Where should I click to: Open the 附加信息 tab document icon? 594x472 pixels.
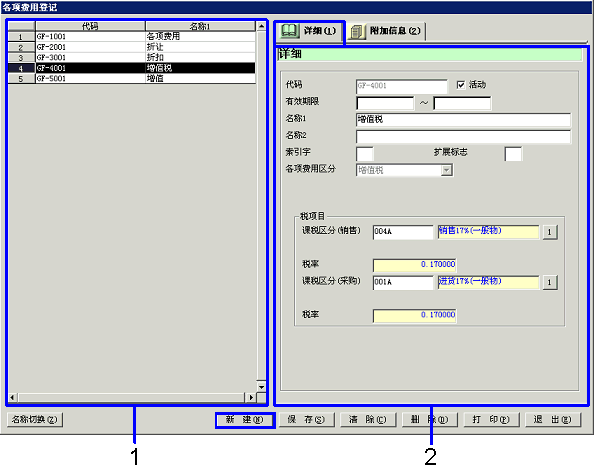tap(356, 31)
